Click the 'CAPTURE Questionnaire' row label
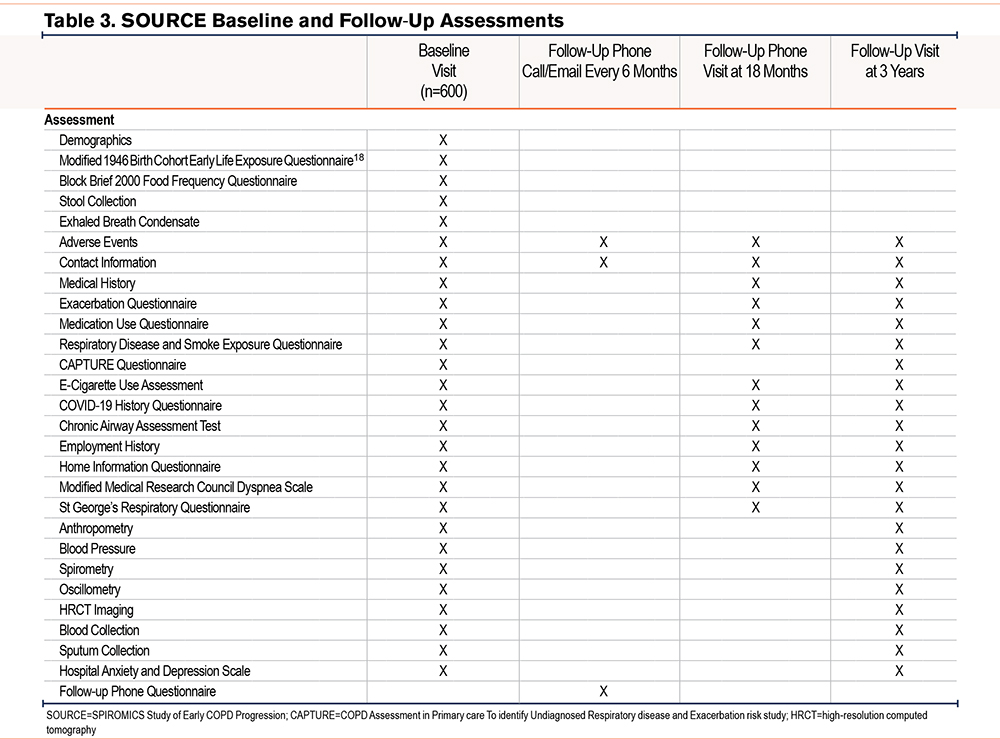This screenshot has width=1000, height=739. tap(122, 365)
